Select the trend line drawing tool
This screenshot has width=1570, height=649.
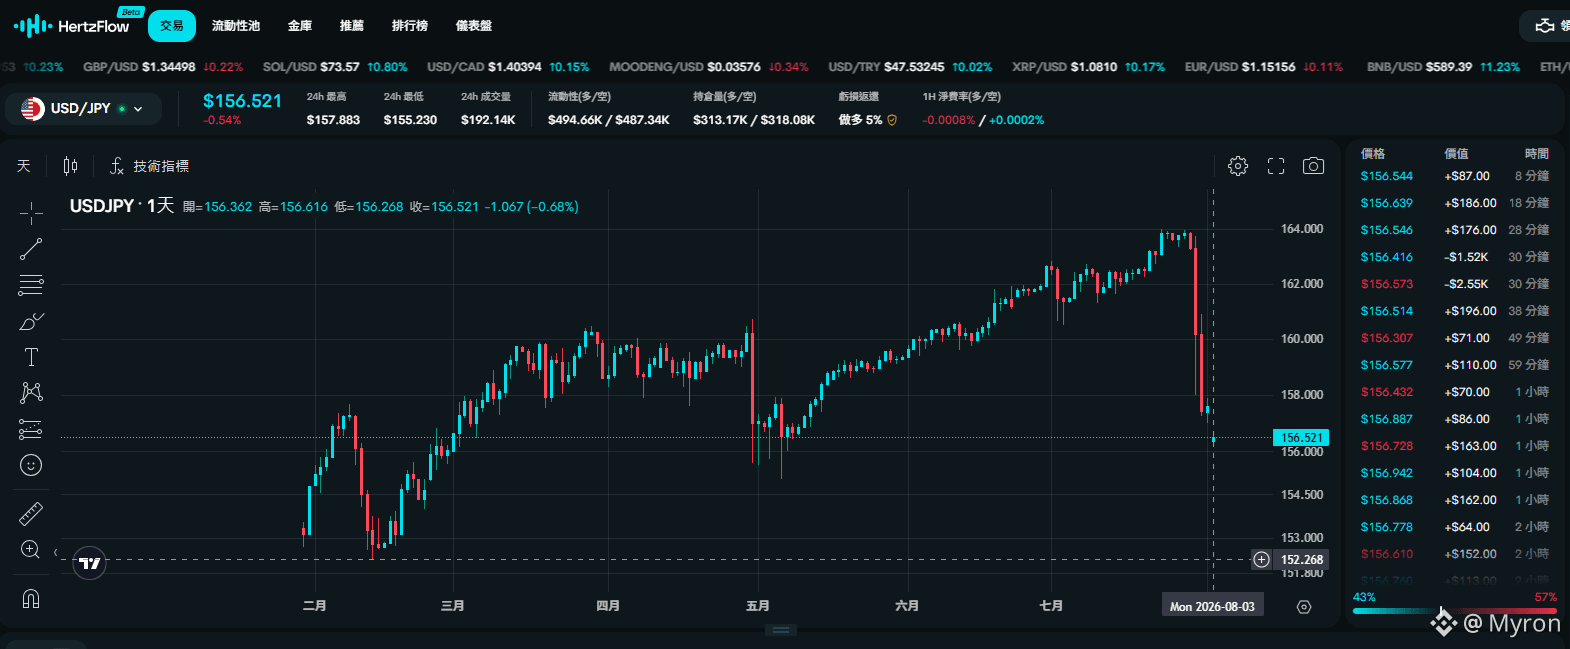[x=31, y=249]
